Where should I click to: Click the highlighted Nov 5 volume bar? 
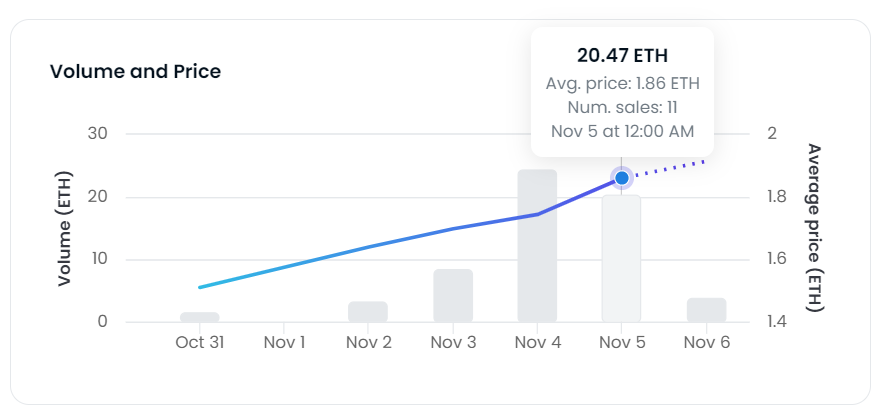click(621, 259)
